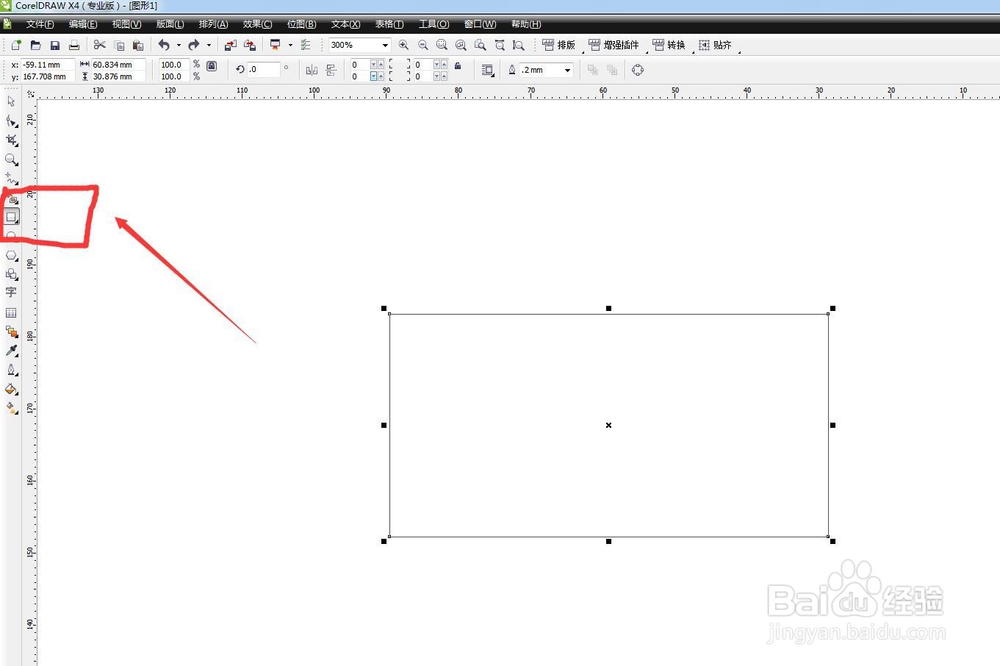The image size is (1000, 666).
Task: Select the Rectangle tool
Action: point(11,217)
